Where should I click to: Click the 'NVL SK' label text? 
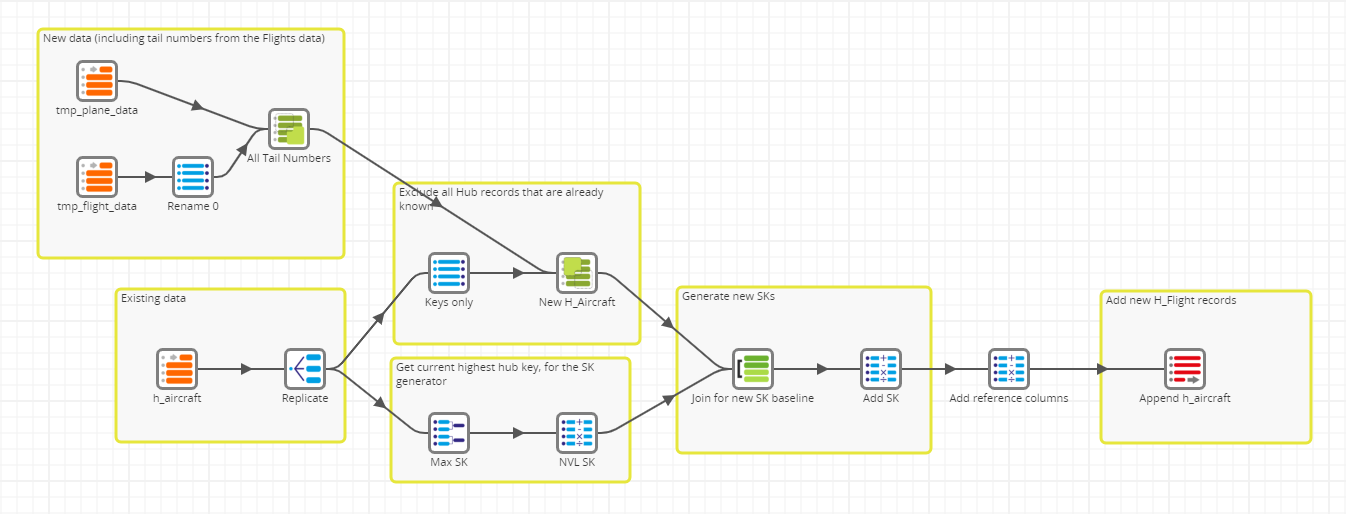point(577,462)
